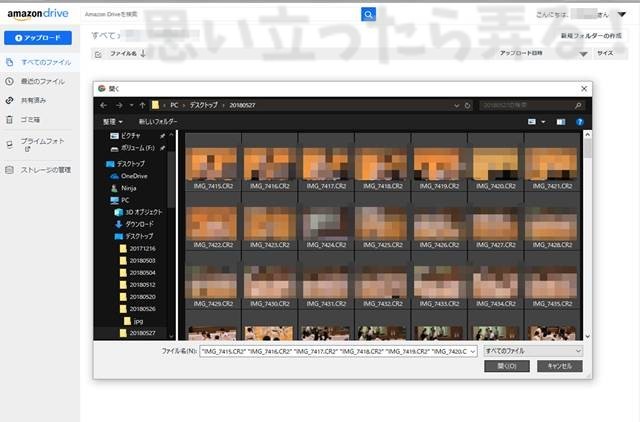Refresh the folder with the refresh icon
640x422 pixels.
coord(467,106)
